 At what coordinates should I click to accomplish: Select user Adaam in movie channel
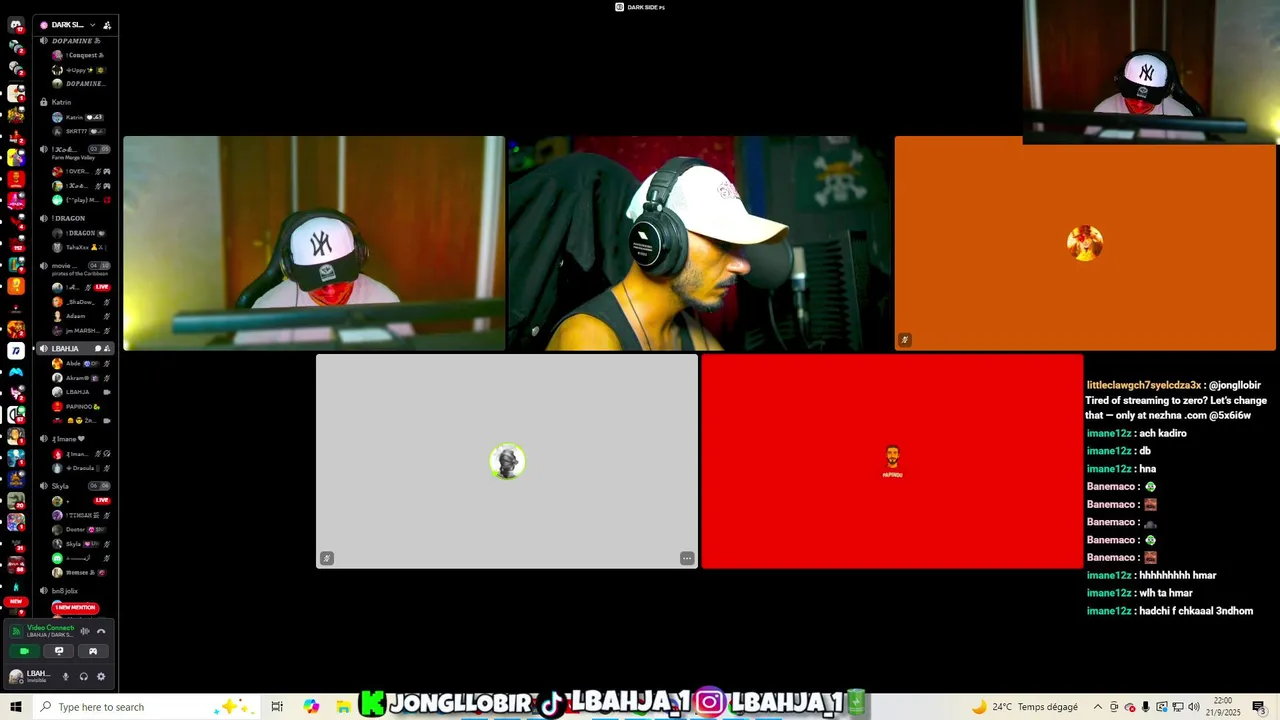[x=80, y=316]
